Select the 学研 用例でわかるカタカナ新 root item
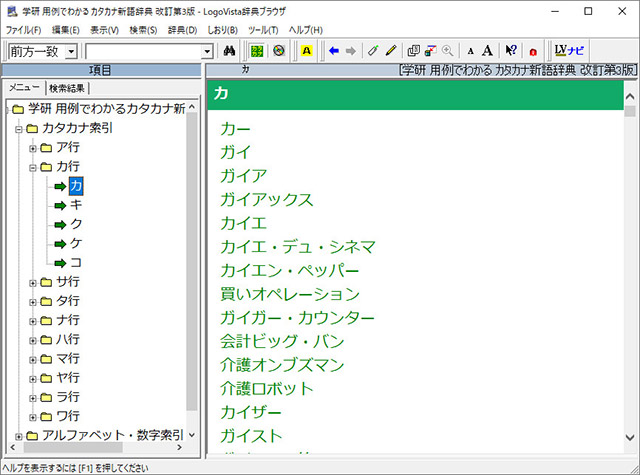 106,109
